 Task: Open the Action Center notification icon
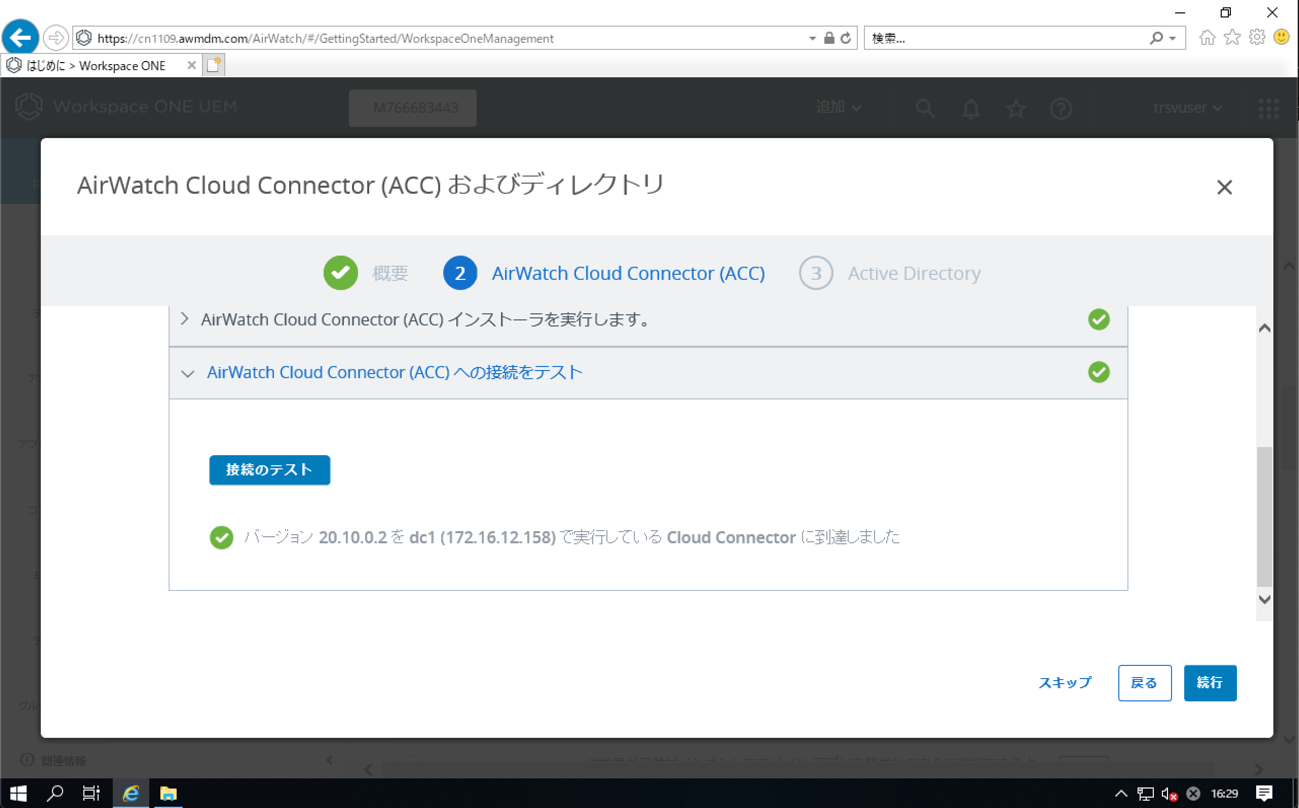(x=1264, y=793)
